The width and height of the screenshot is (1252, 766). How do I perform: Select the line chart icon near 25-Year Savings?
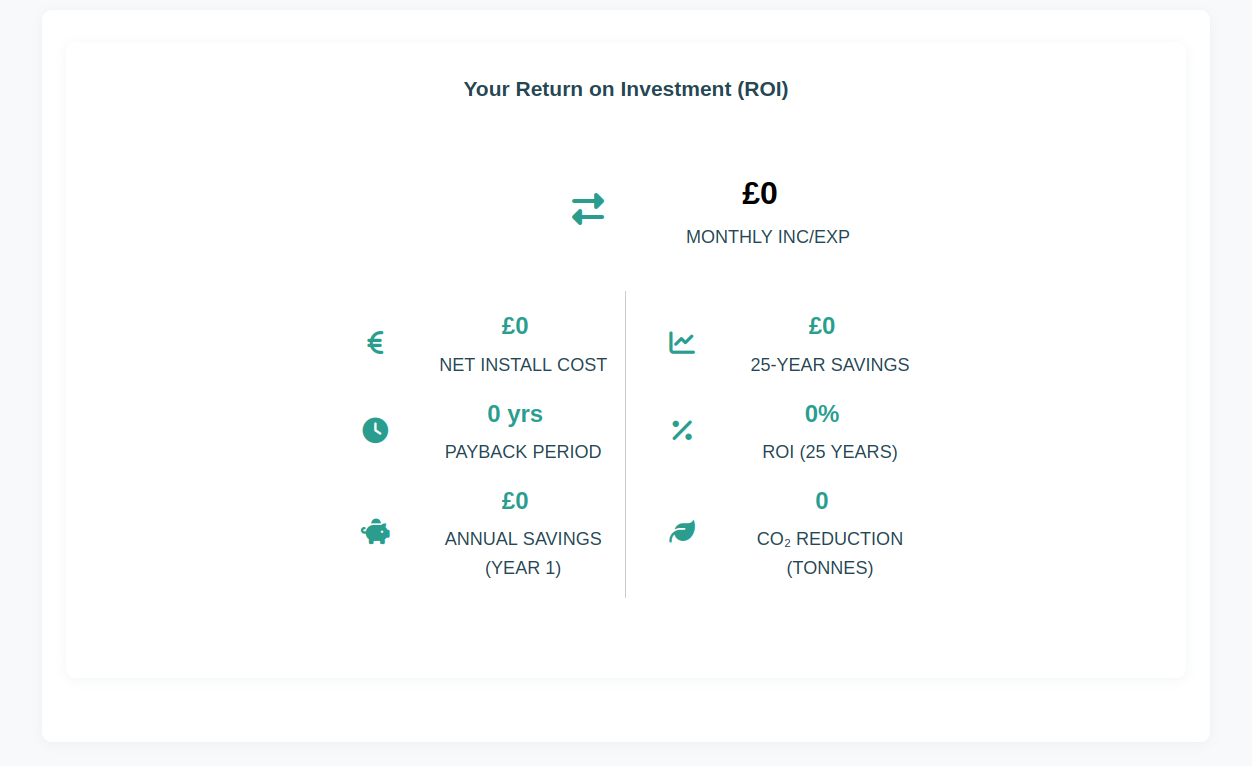(681, 342)
